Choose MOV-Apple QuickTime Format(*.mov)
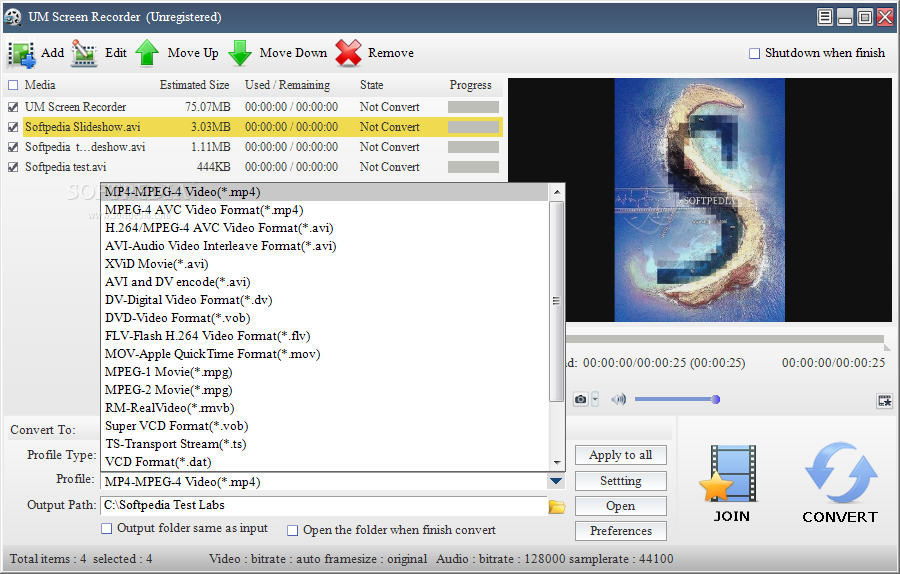 [x=325, y=354]
